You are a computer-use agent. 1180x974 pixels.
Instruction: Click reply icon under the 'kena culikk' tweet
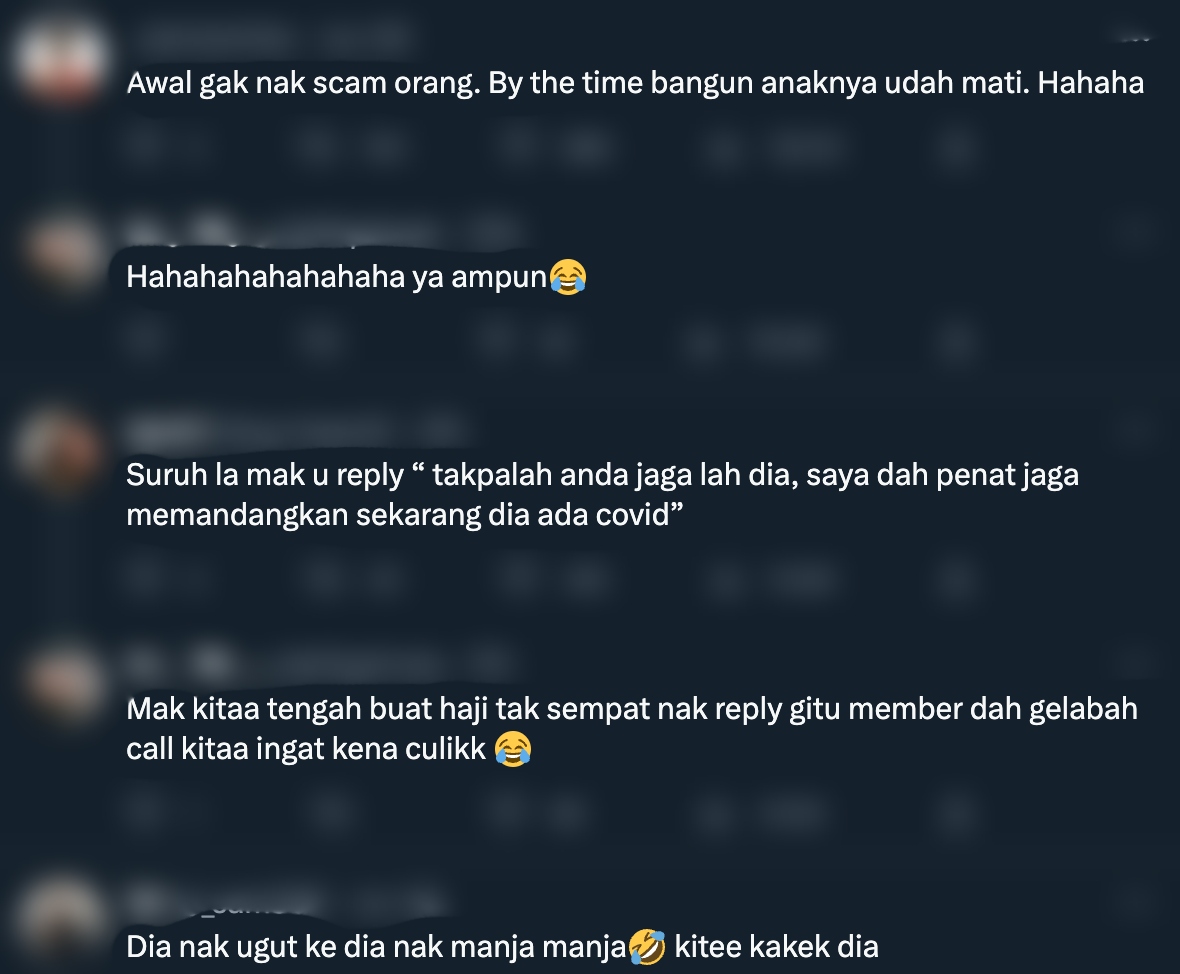coord(144,811)
